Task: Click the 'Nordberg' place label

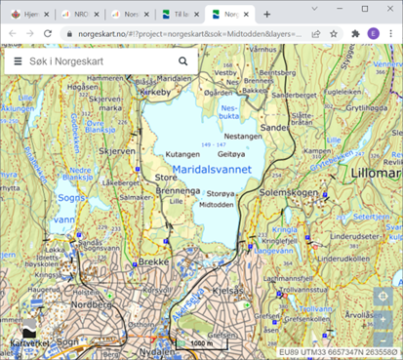Action: [91, 305]
